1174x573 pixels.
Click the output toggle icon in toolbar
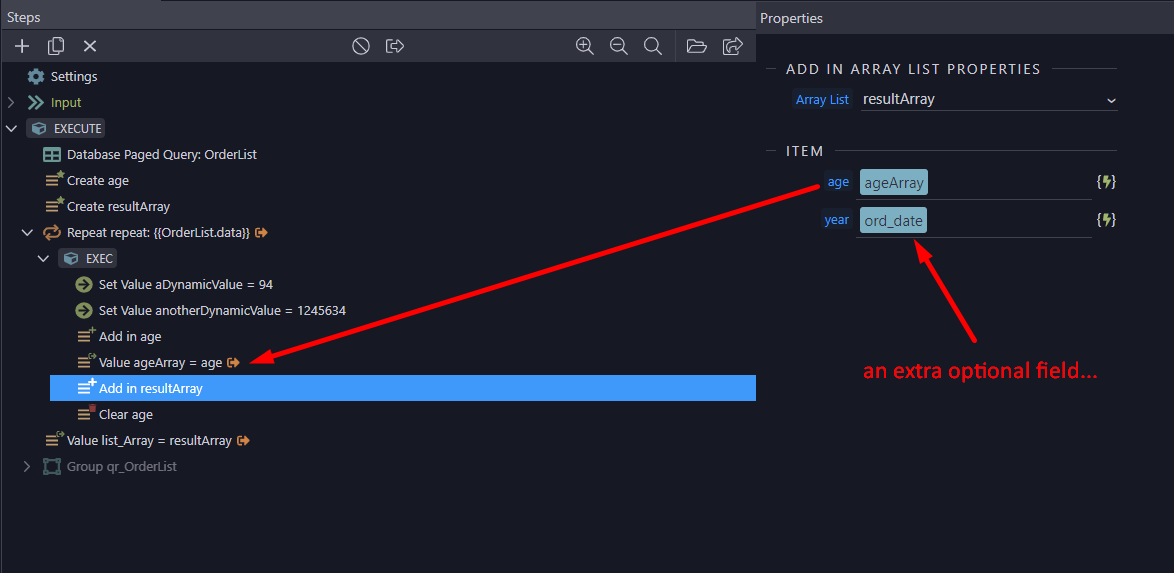[395, 46]
